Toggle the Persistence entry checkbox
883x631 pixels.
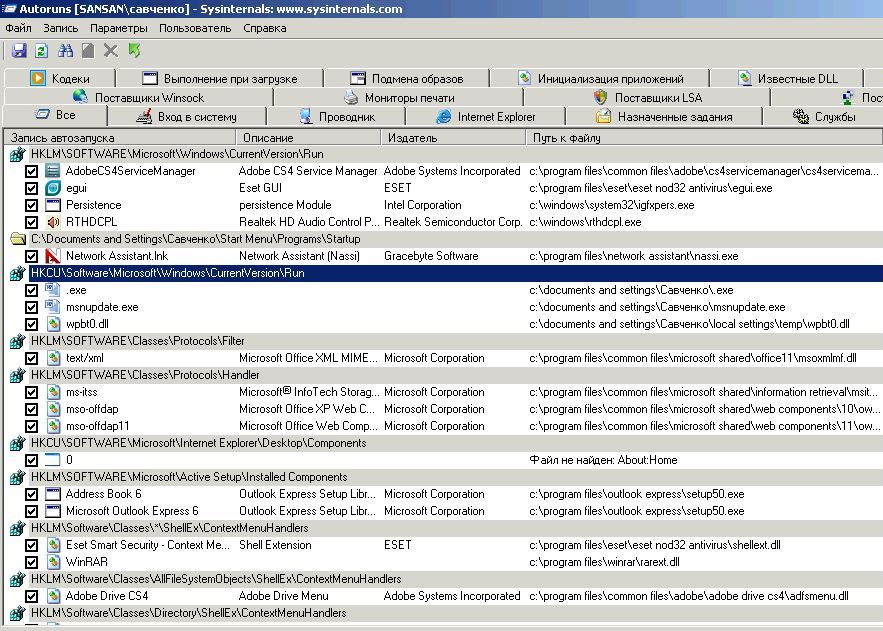coord(32,205)
